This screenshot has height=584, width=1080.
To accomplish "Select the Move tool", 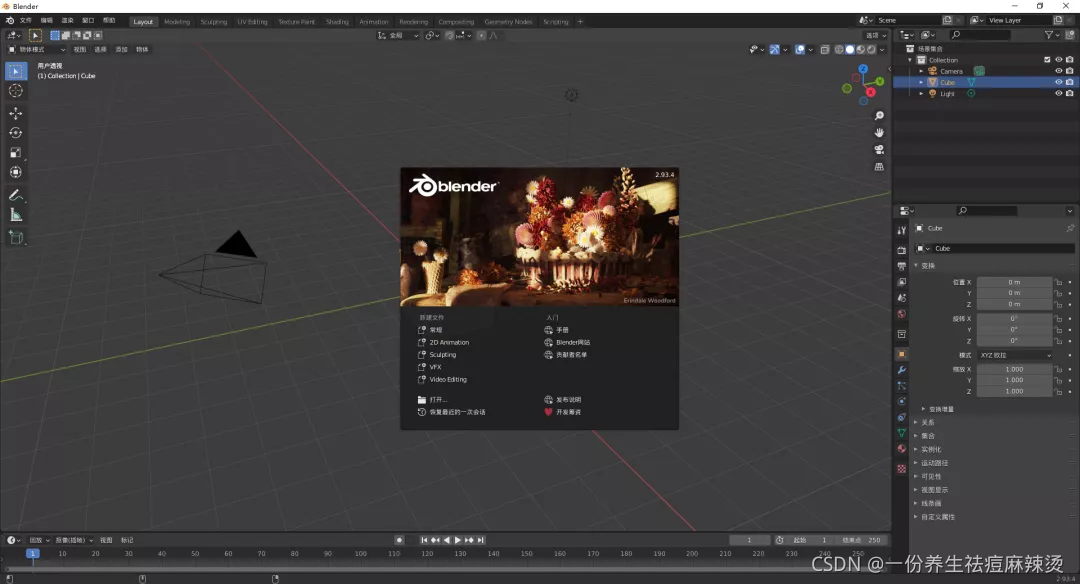I will (x=16, y=113).
